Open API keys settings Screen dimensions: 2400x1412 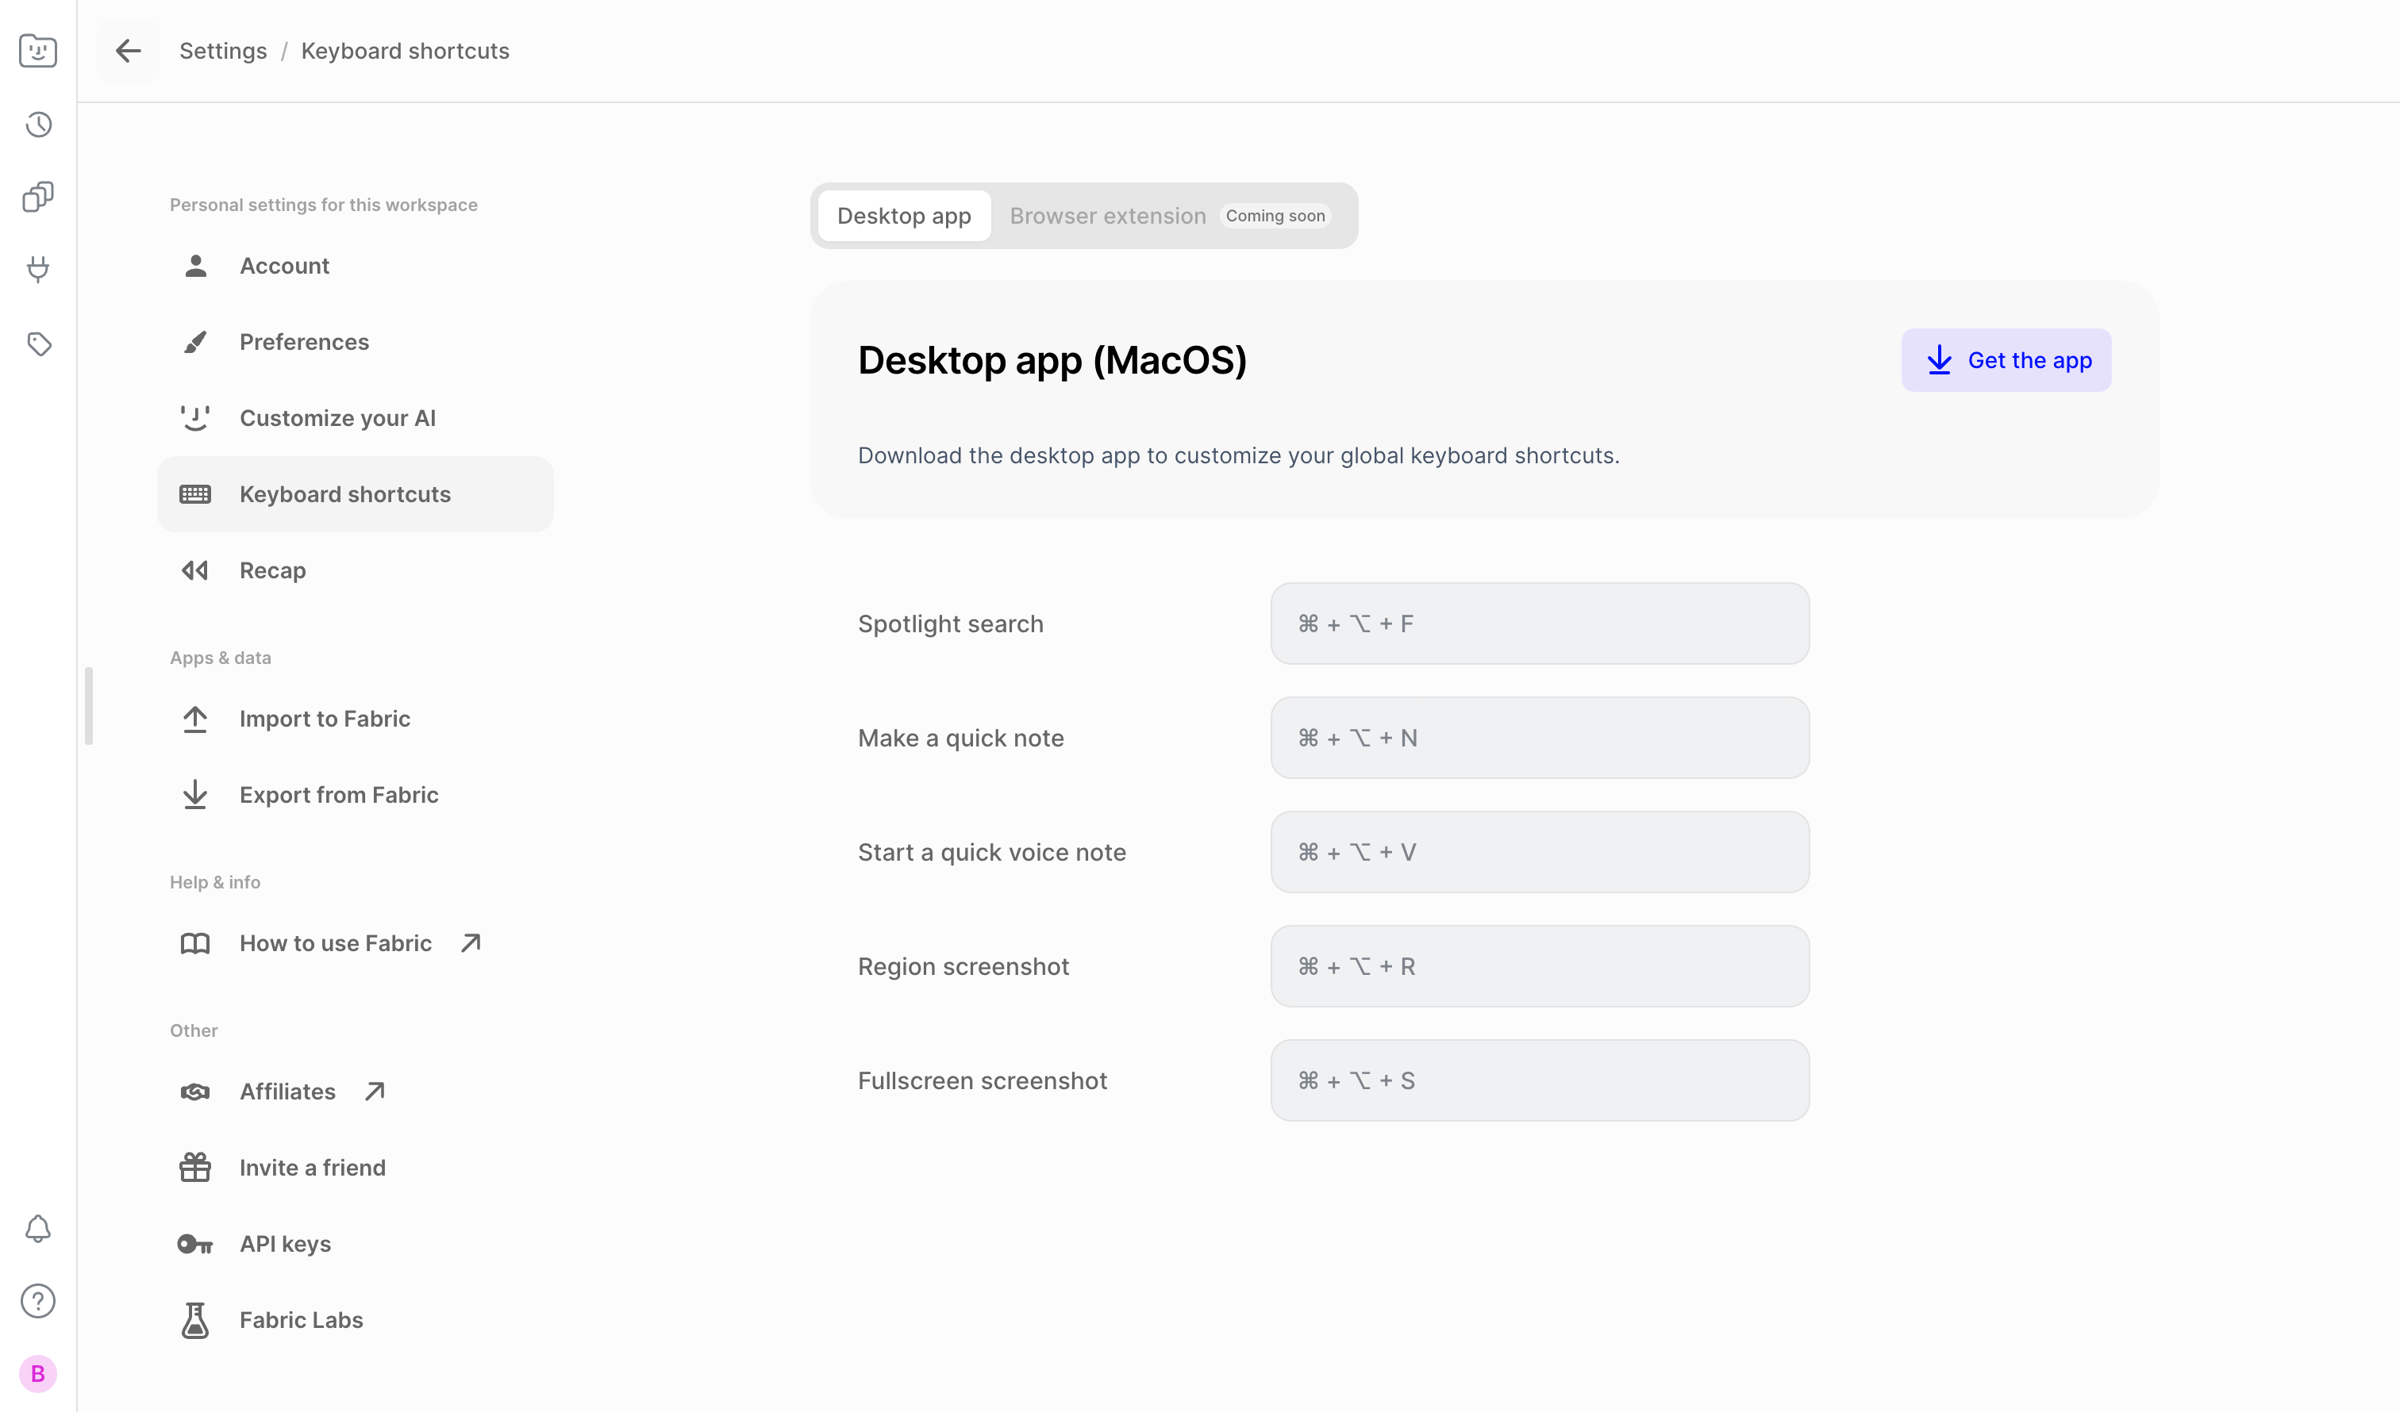(x=355, y=1244)
